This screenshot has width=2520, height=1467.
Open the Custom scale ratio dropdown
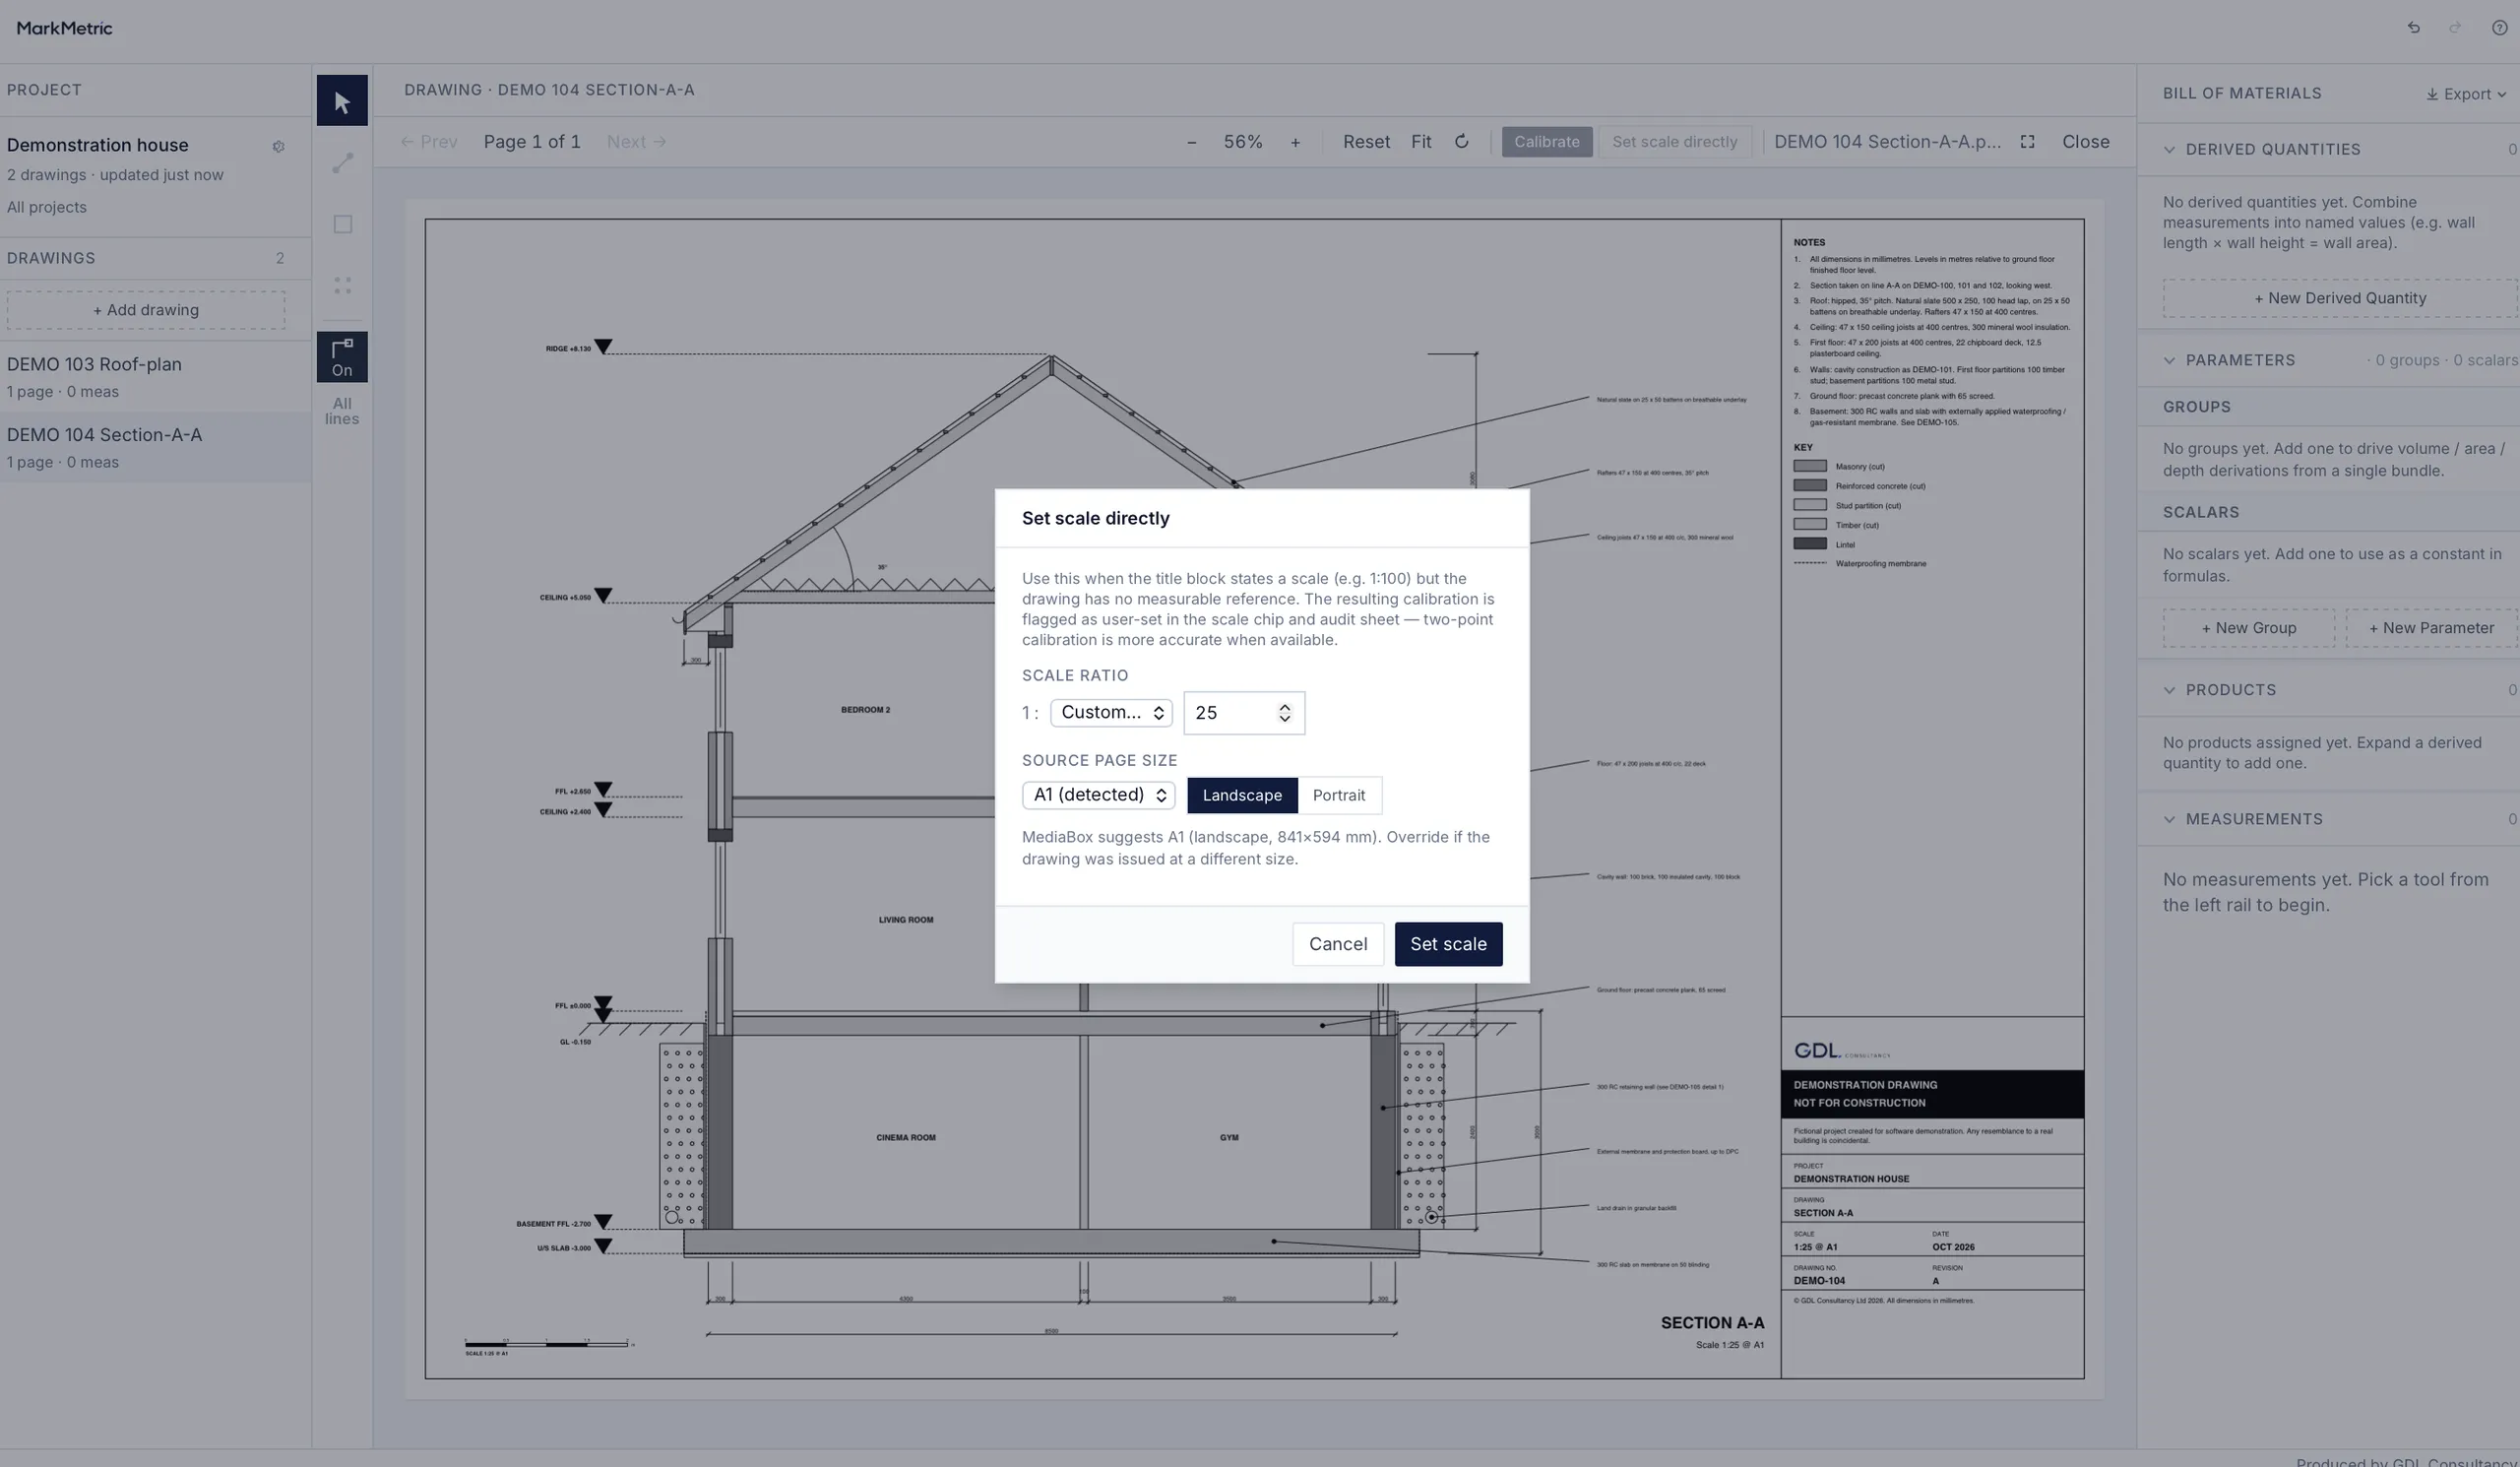[x=1111, y=713]
